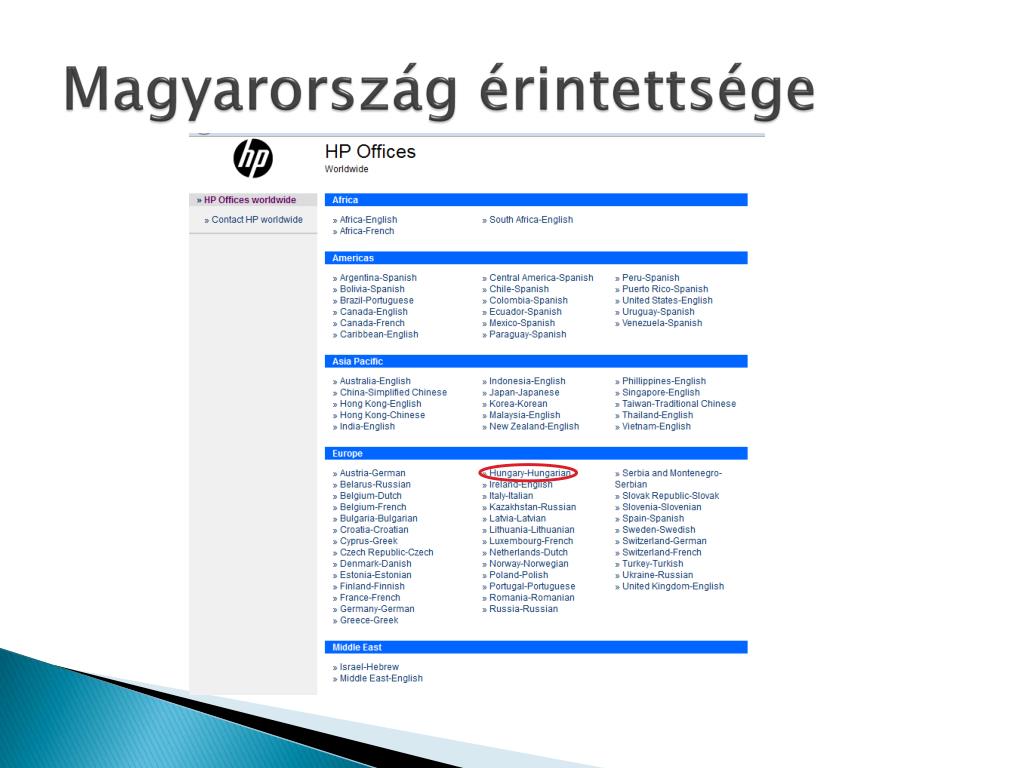Select Africa-English link
This screenshot has width=1024, height=768.
tap(368, 219)
